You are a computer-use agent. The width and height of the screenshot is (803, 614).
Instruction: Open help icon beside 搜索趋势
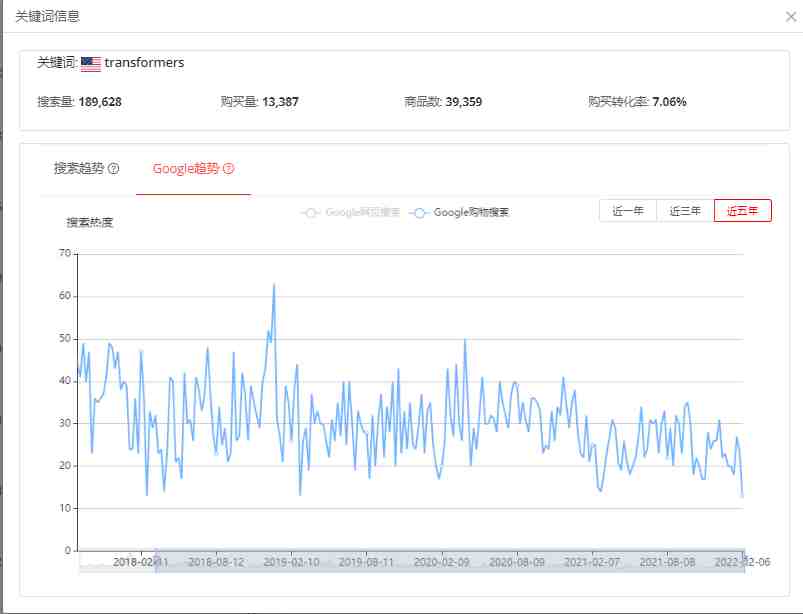tap(114, 168)
